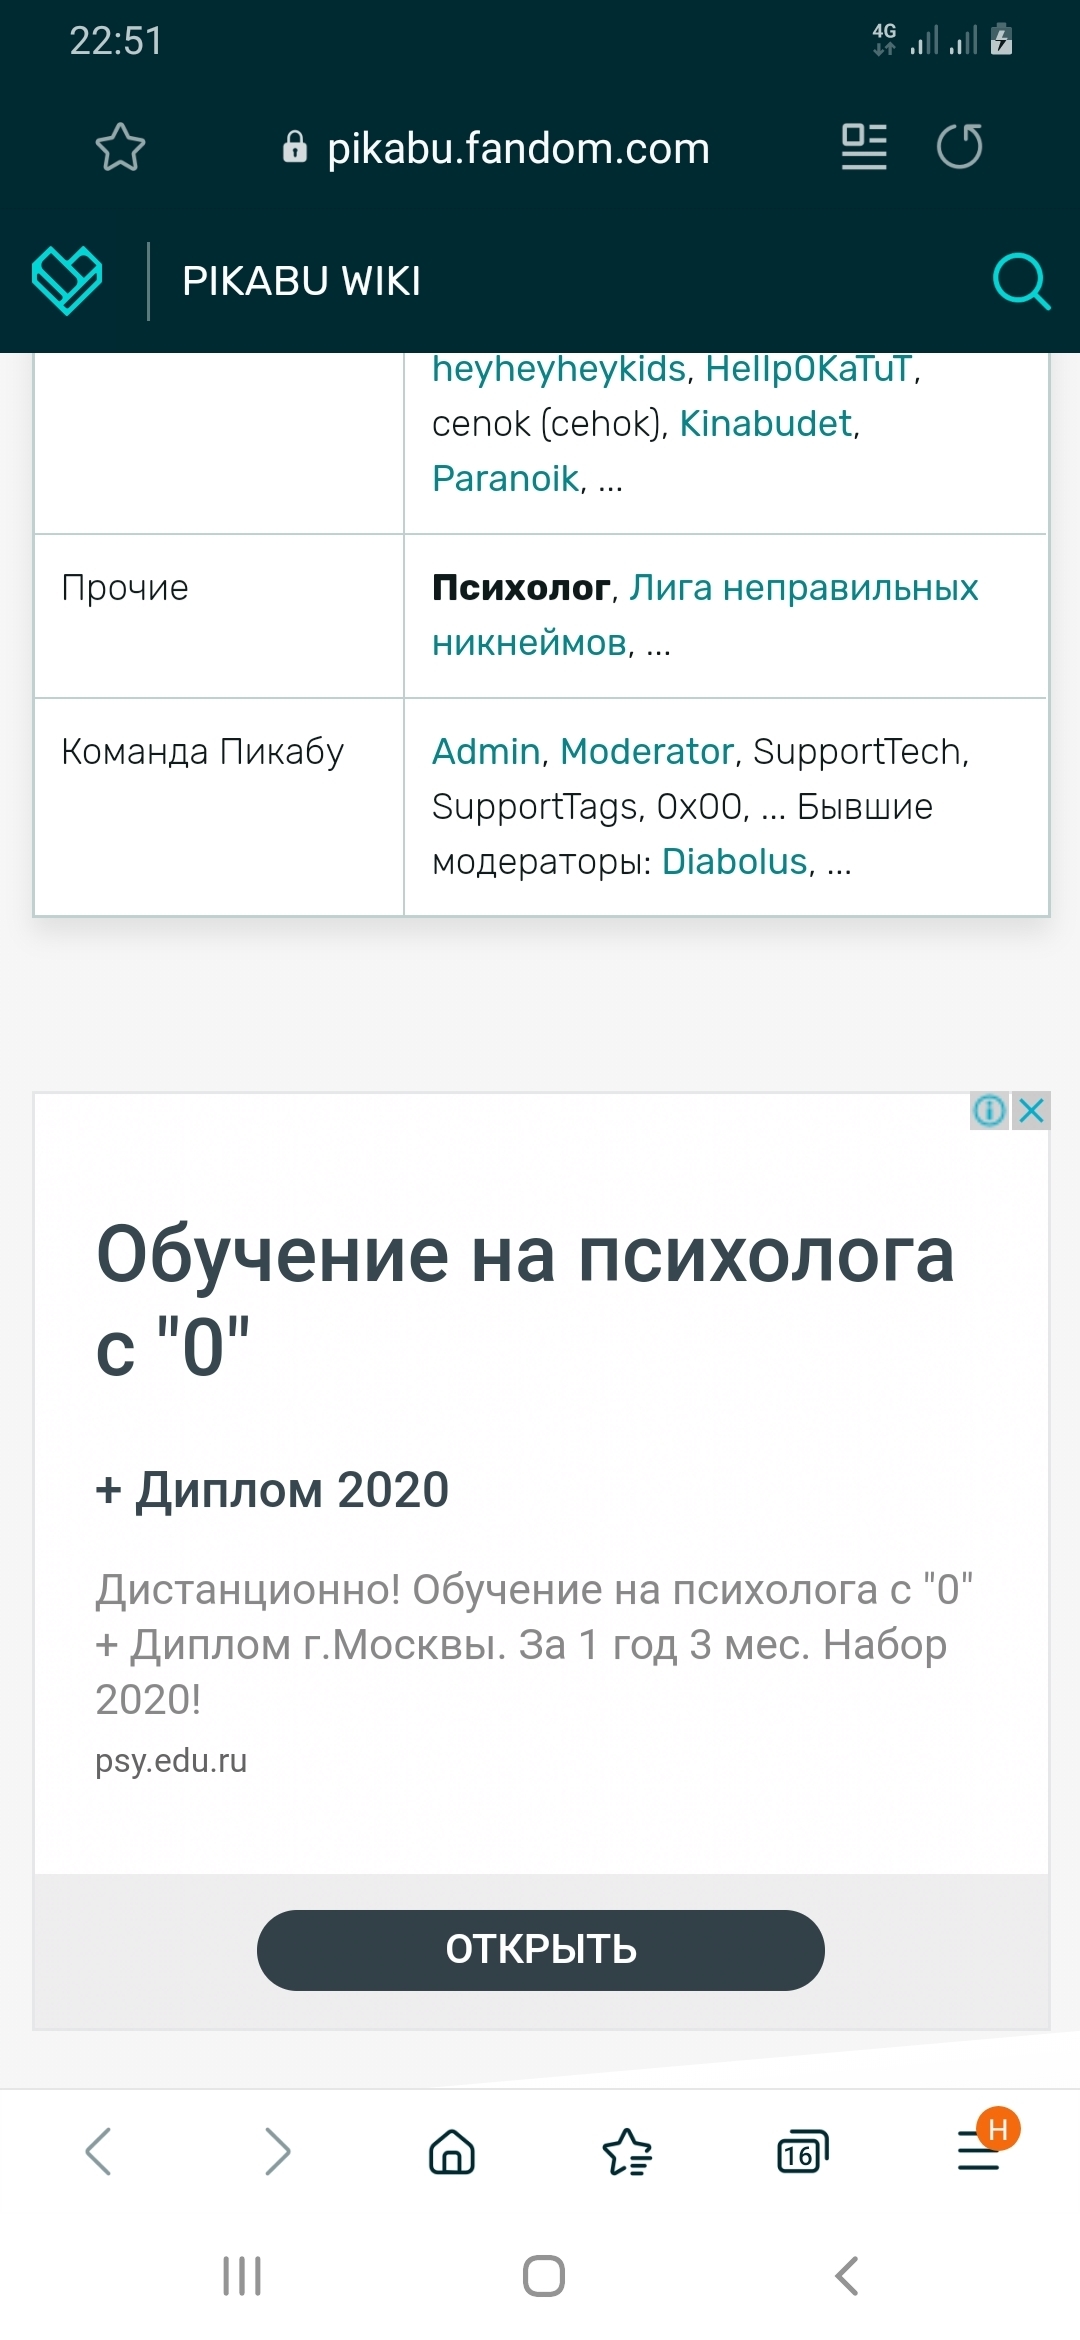This screenshot has height=2340, width=1080.
Task: Open Android recent apps button
Action: pos(242,2276)
